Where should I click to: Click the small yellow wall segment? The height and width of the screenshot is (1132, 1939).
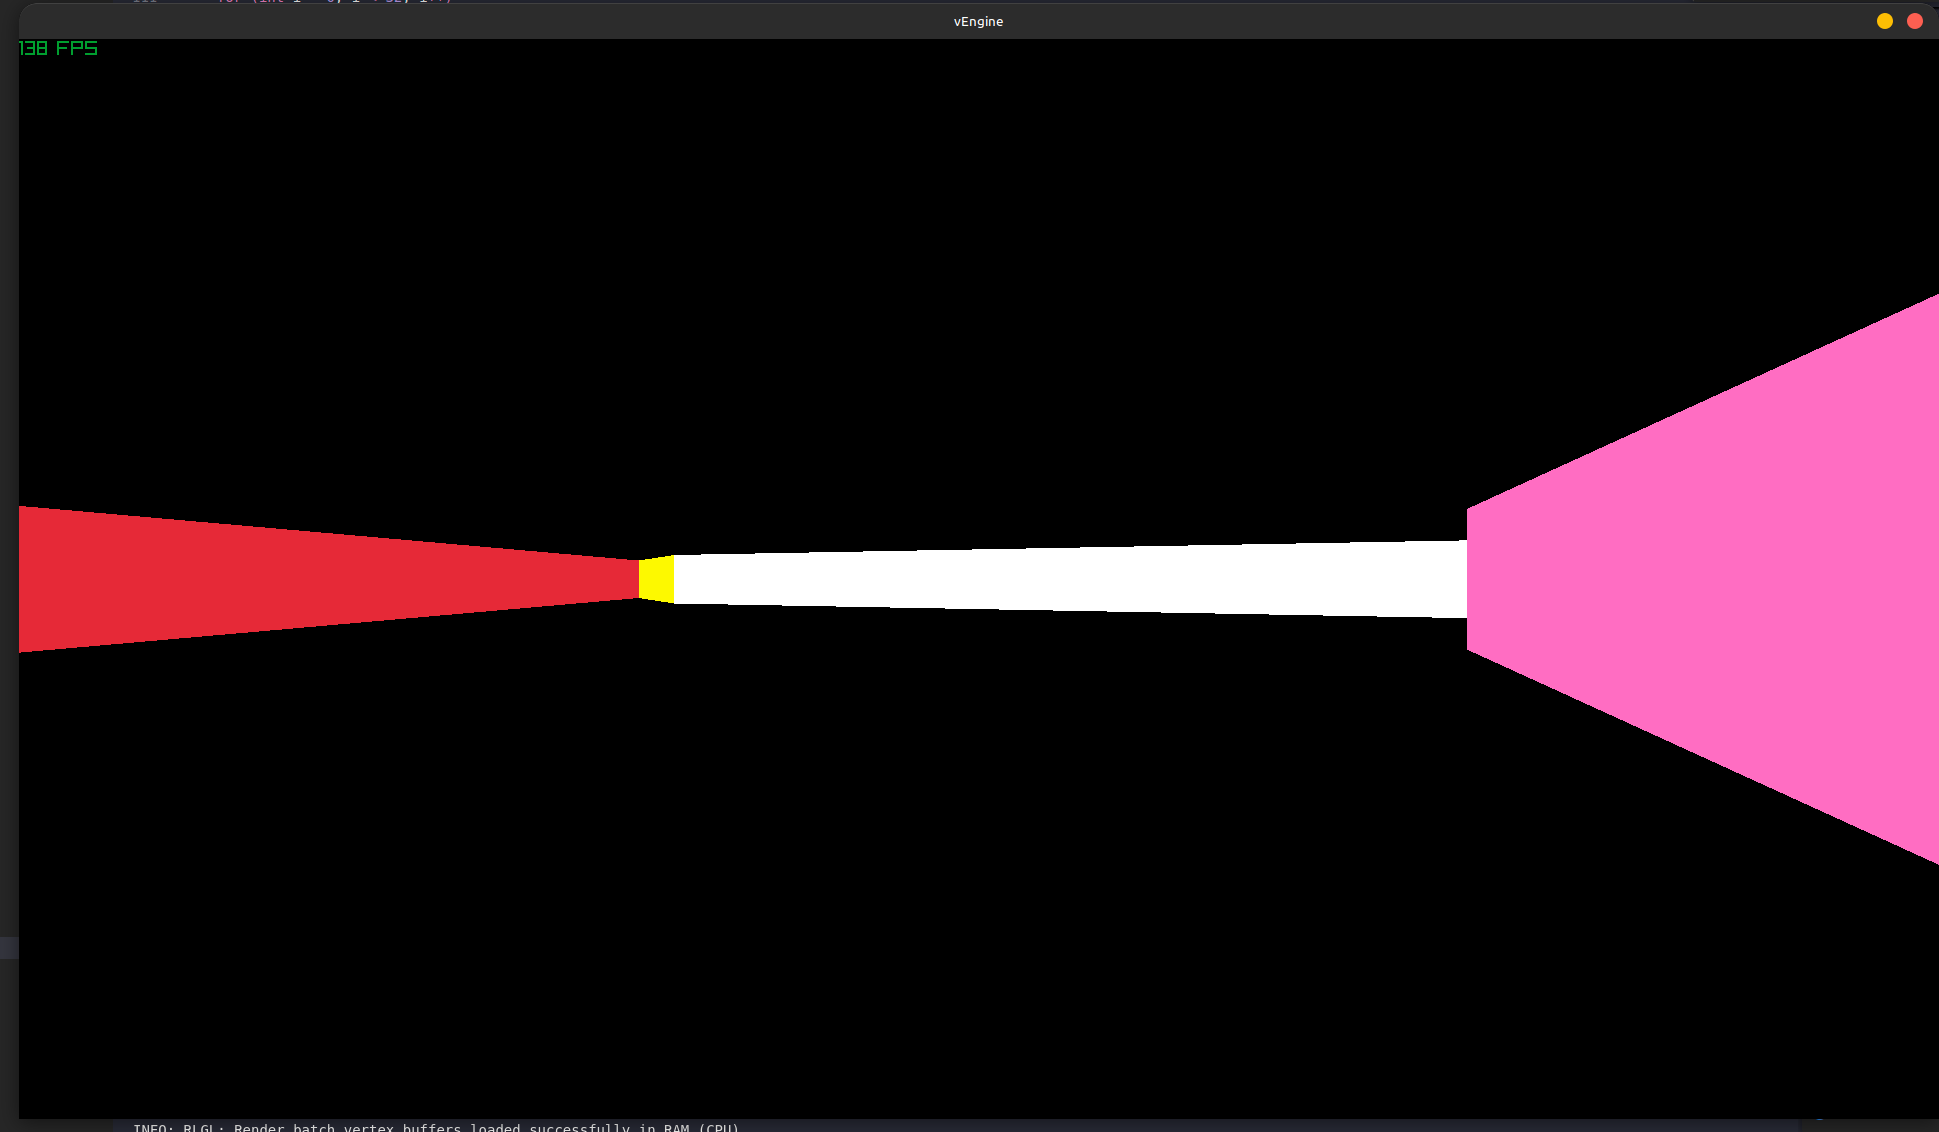click(656, 579)
